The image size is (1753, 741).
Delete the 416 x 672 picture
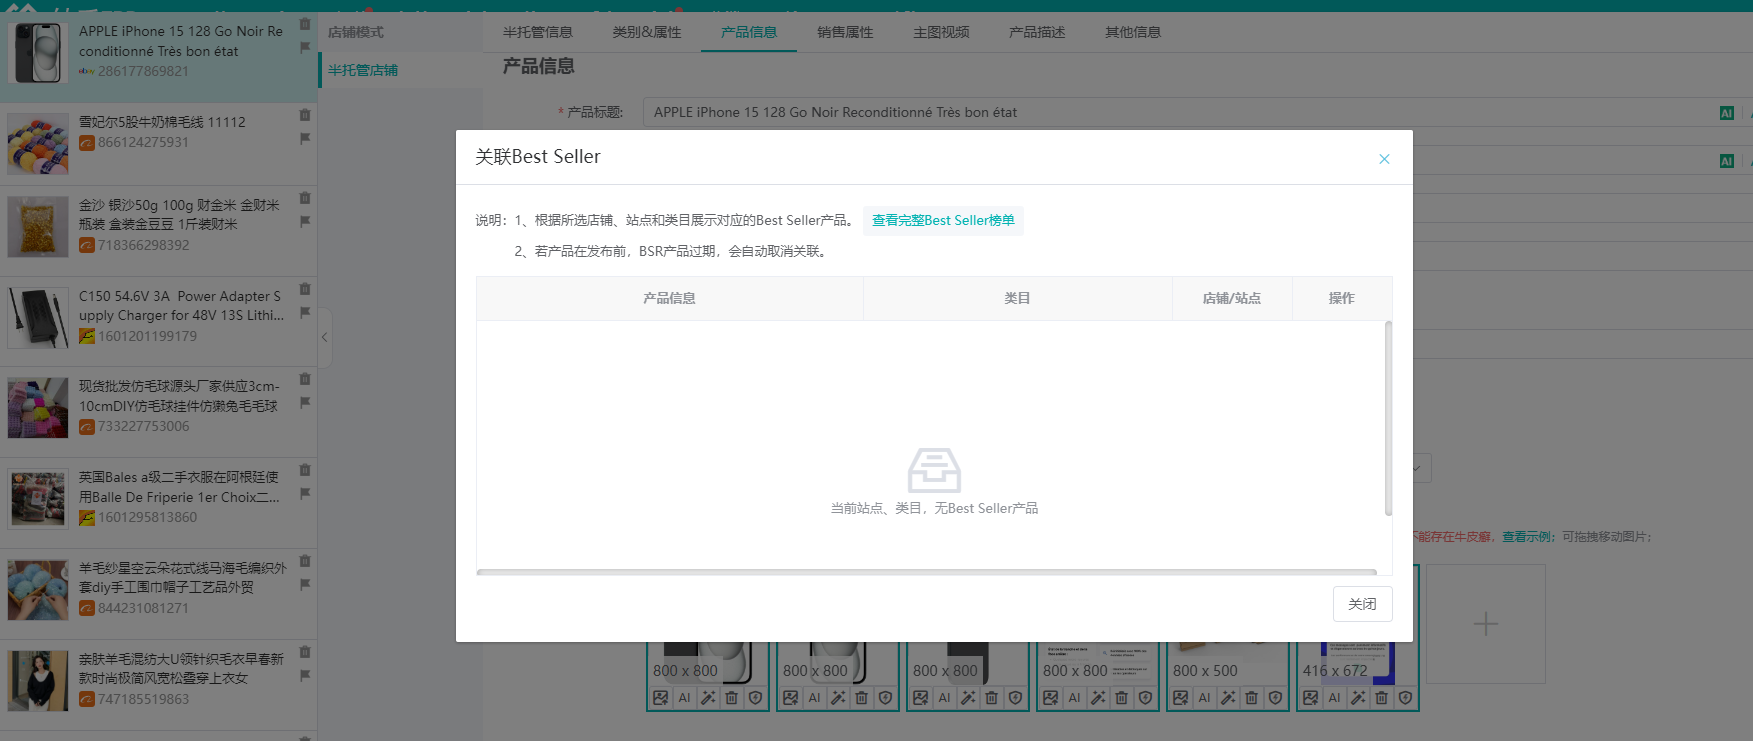pyautogui.click(x=1382, y=698)
